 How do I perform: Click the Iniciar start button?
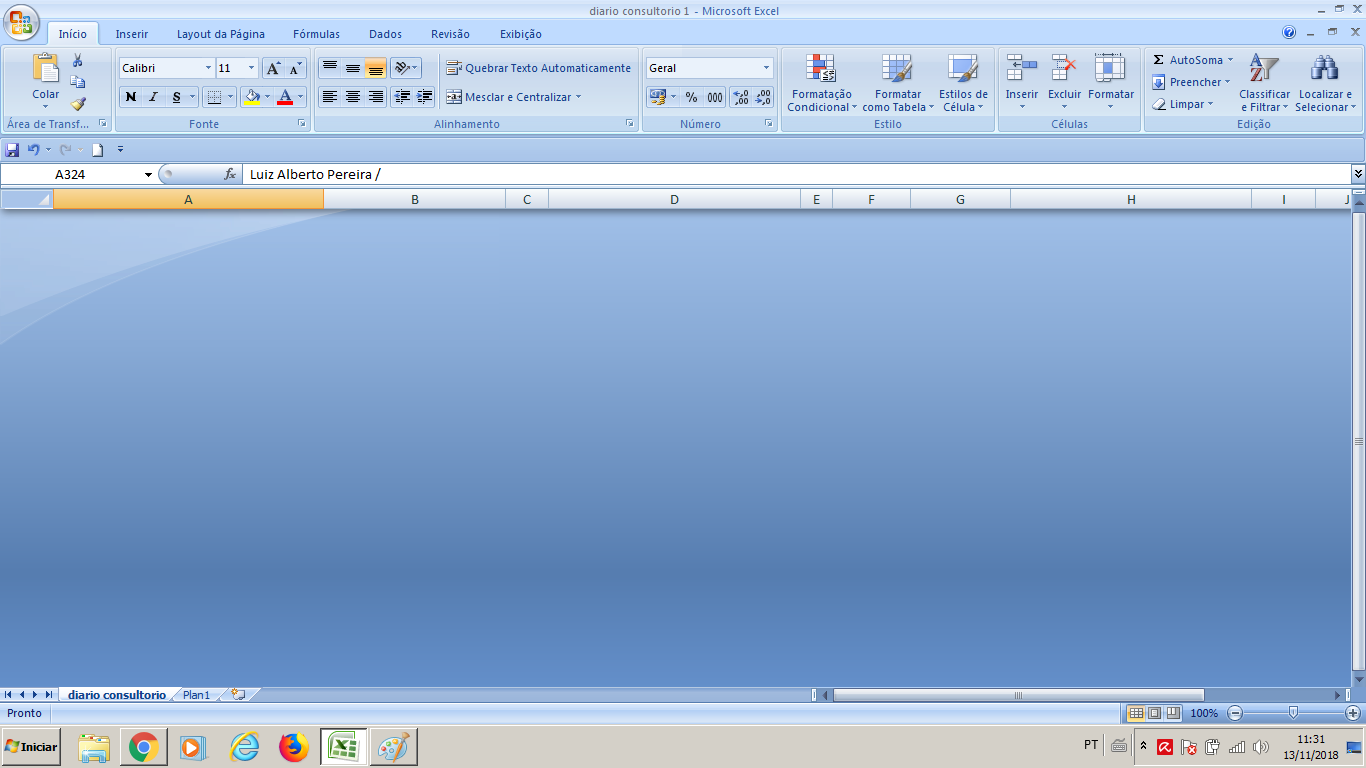pyautogui.click(x=32, y=747)
